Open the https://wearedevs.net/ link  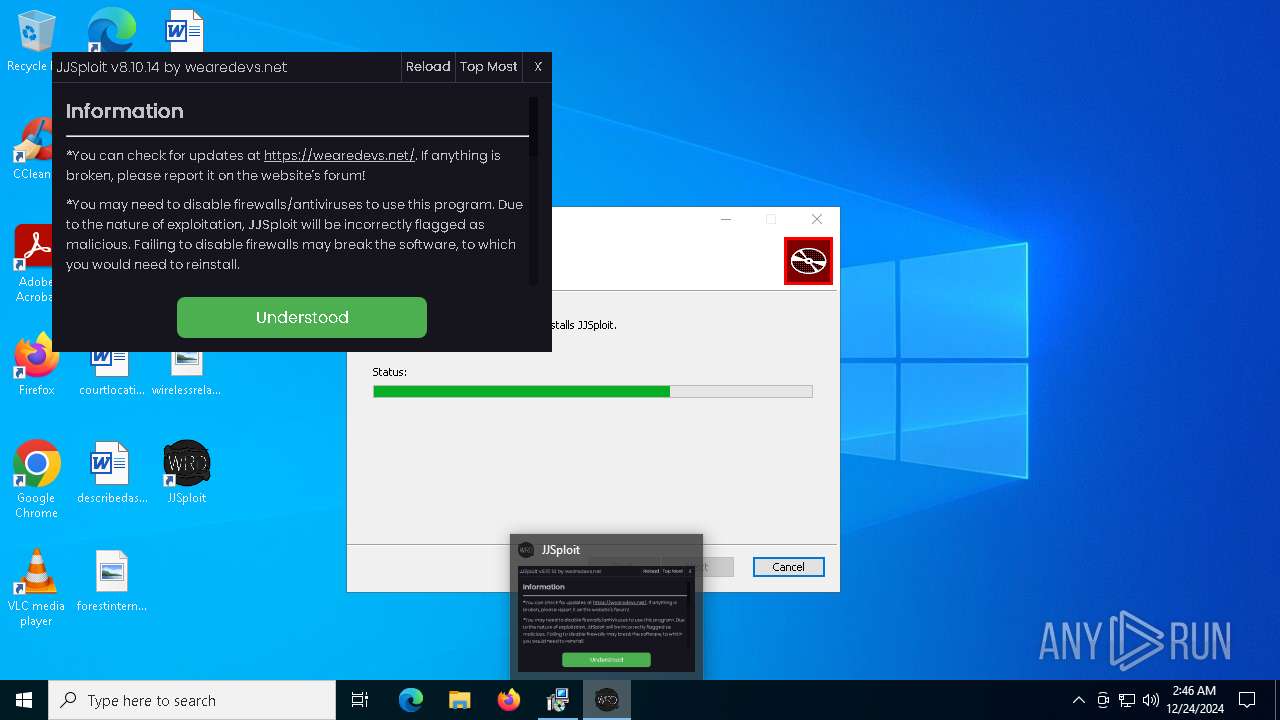(339, 155)
